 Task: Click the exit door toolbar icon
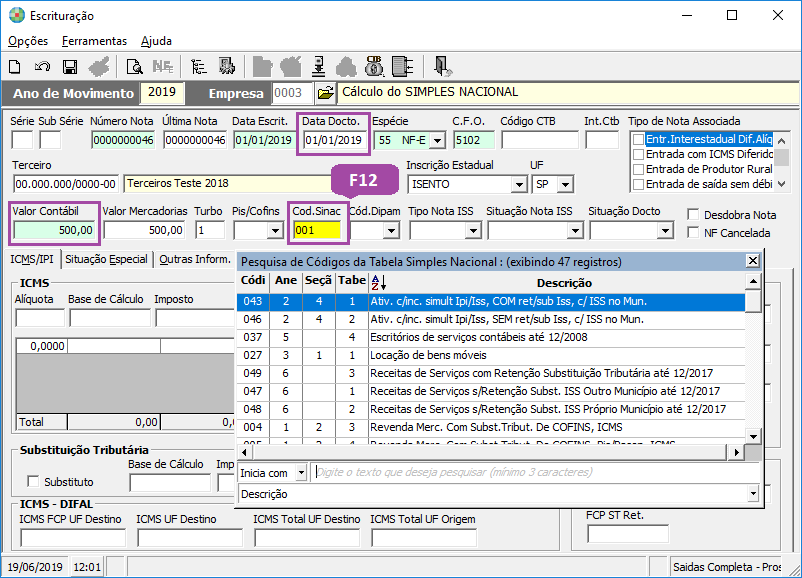442,66
